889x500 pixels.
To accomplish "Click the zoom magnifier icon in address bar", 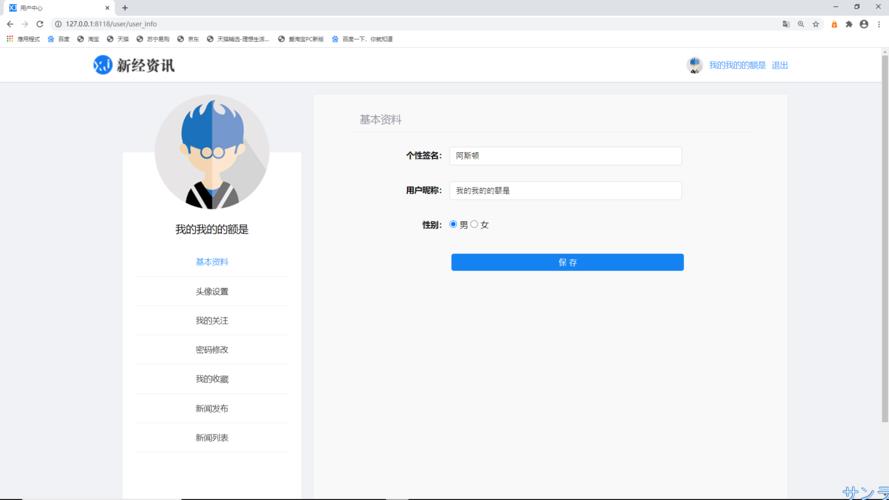I will 801,24.
